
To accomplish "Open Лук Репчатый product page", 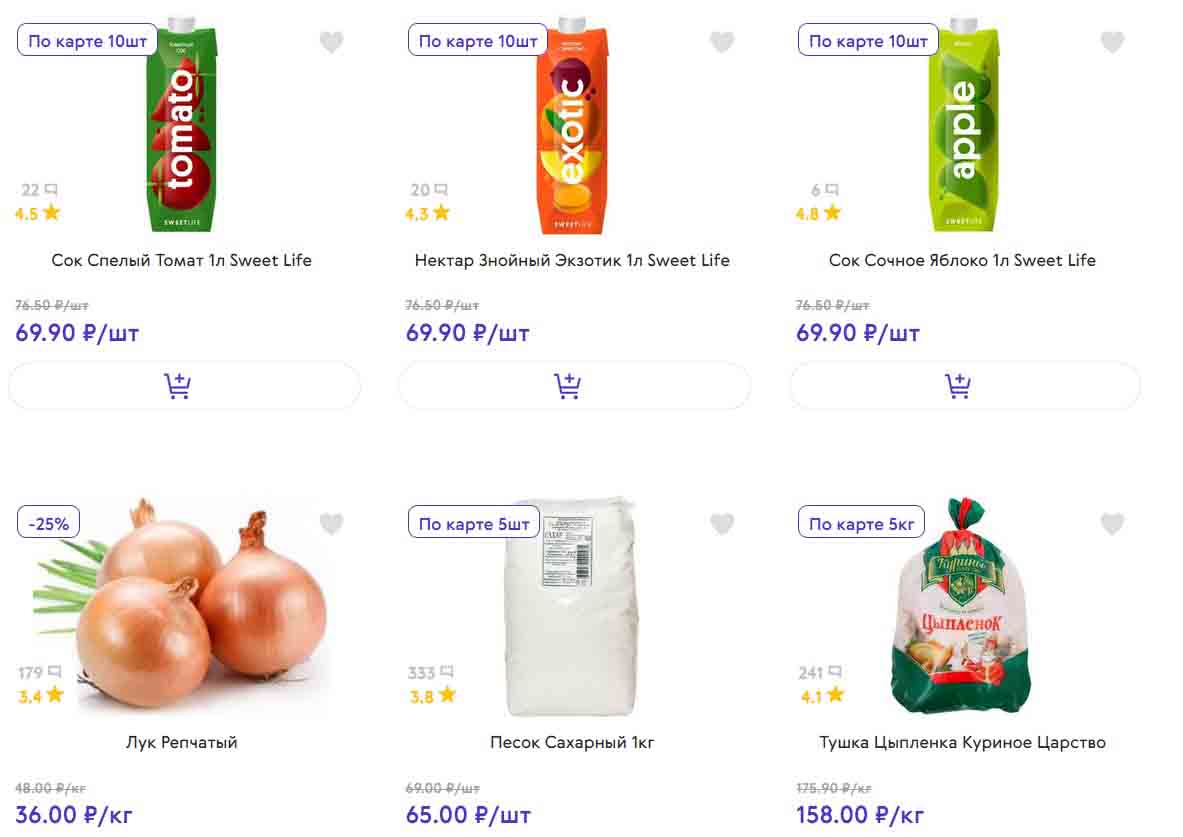I will pos(182,743).
